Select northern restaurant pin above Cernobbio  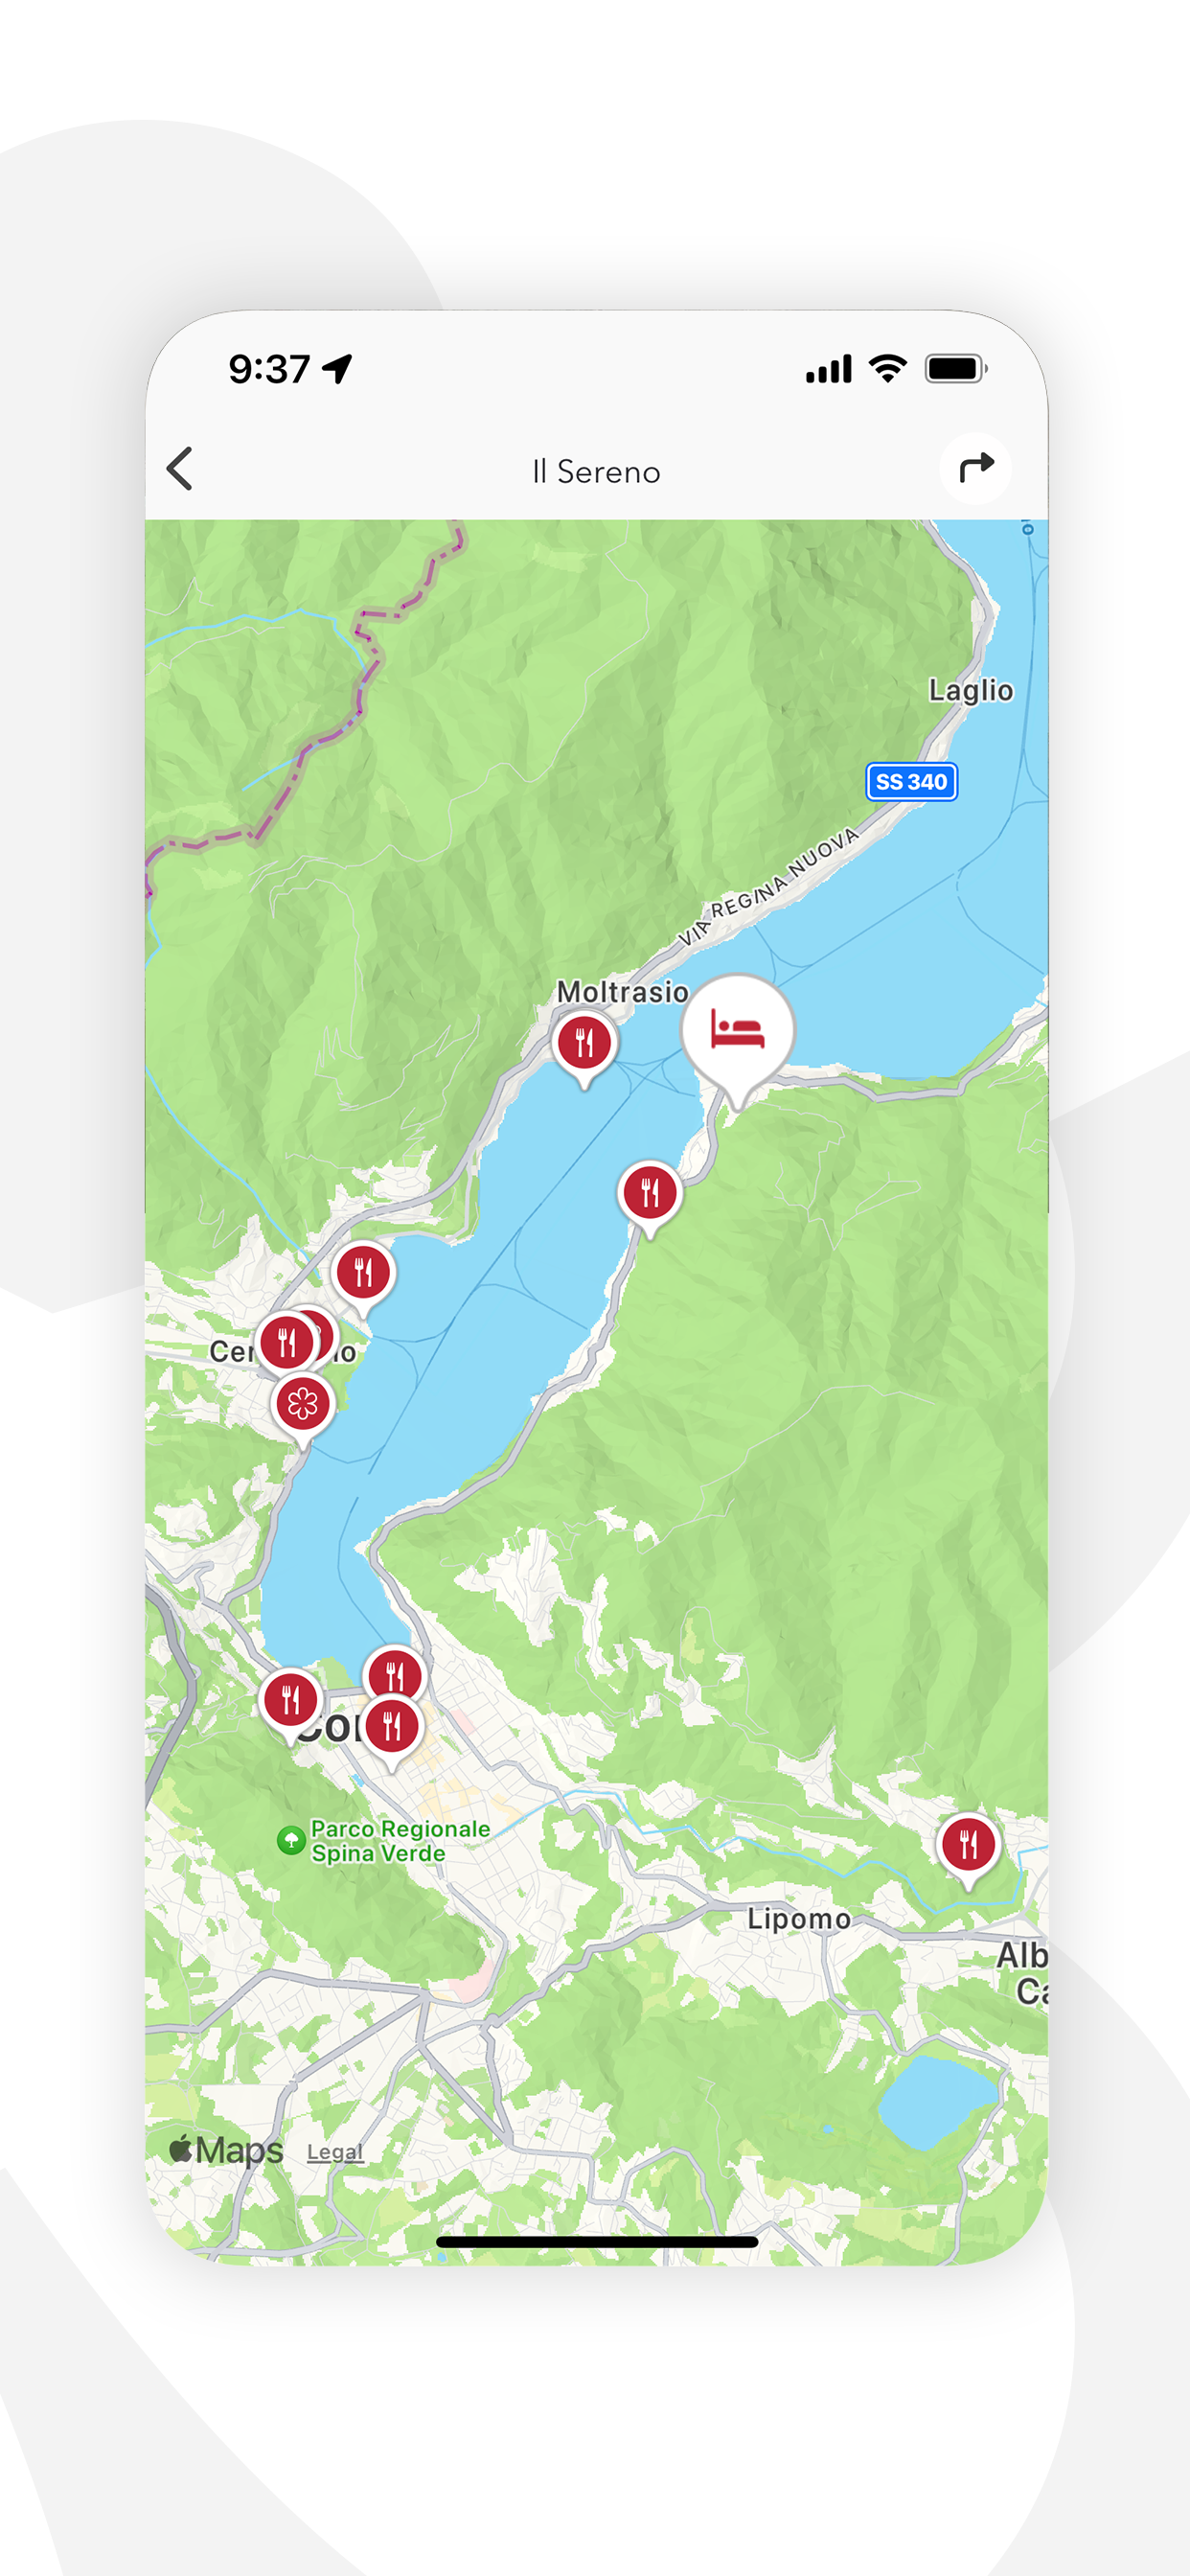tap(363, 1273)
